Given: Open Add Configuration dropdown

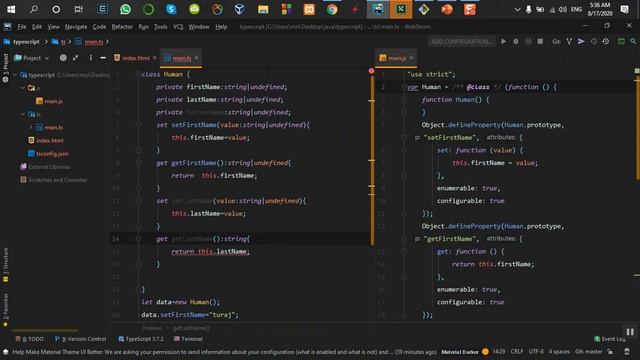Looking at the screenshot, I should tap(461, 42).
